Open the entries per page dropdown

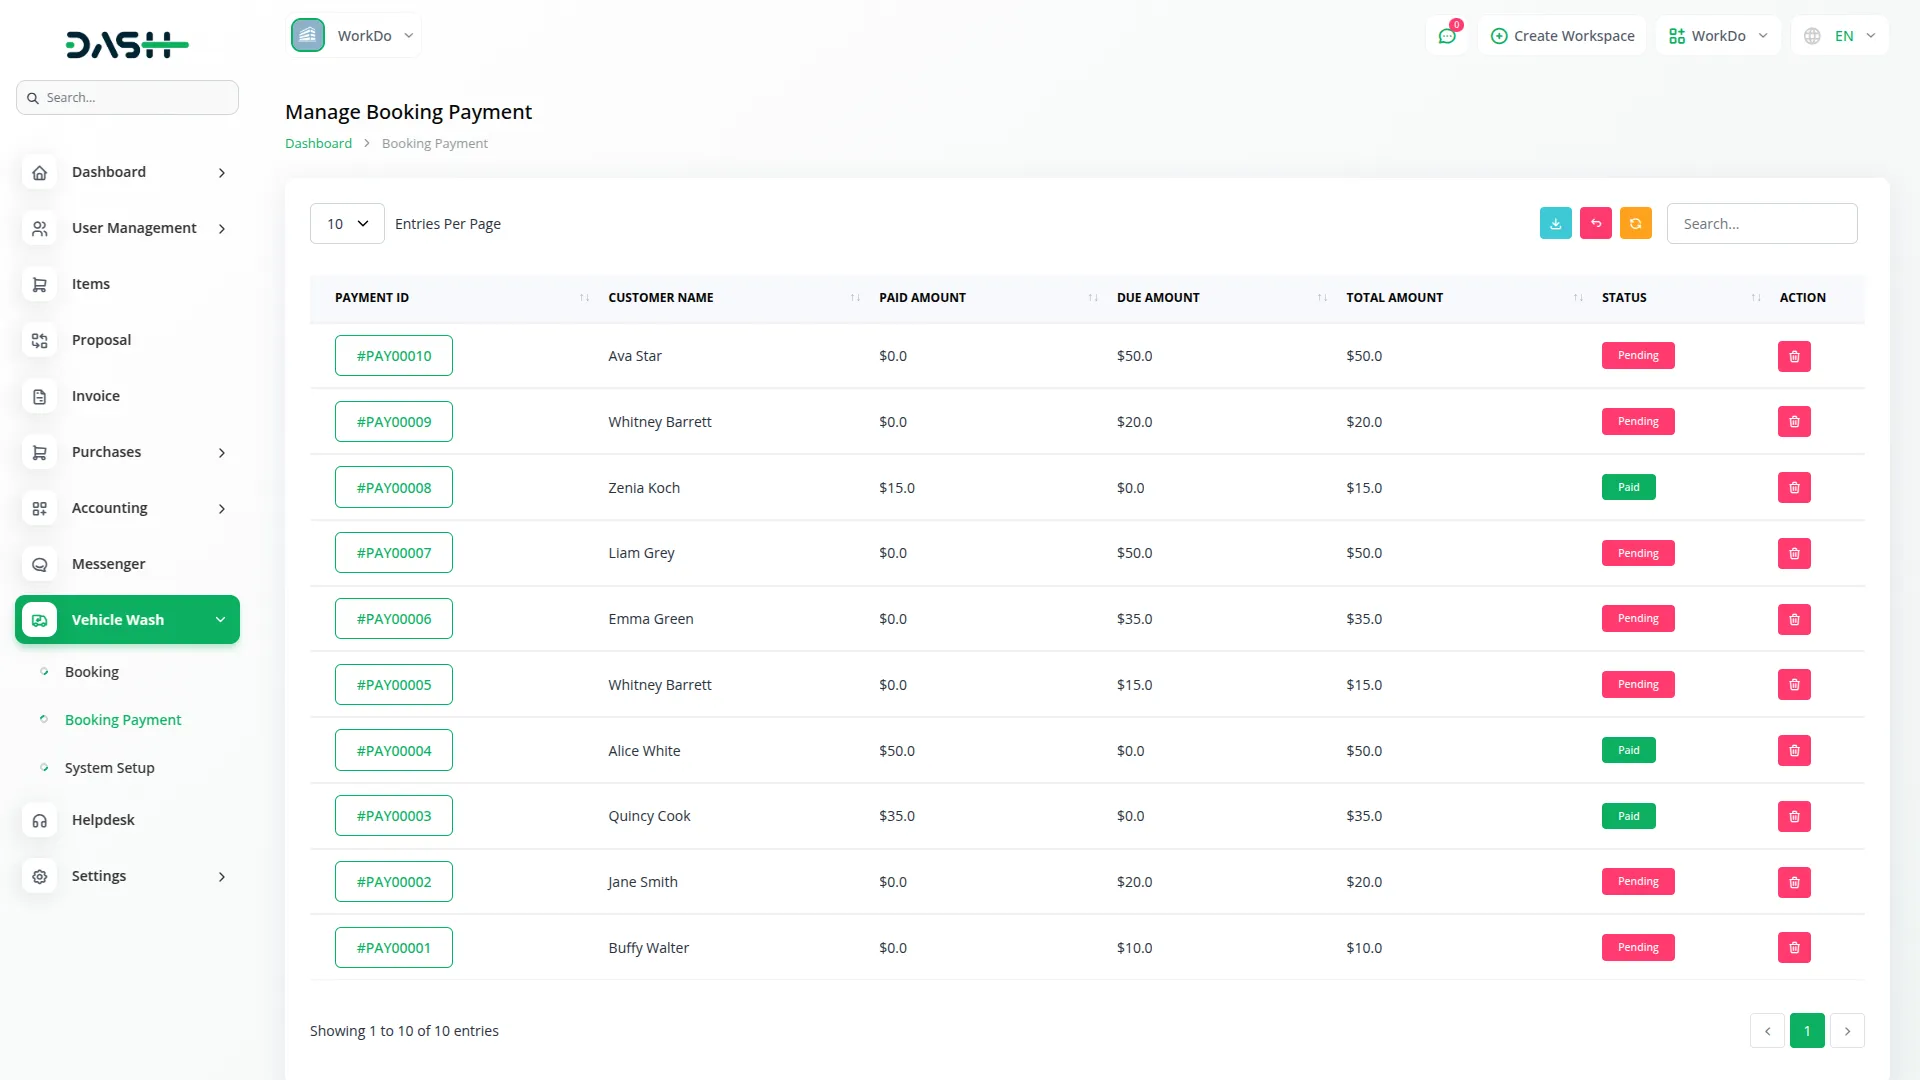(347, 224)
